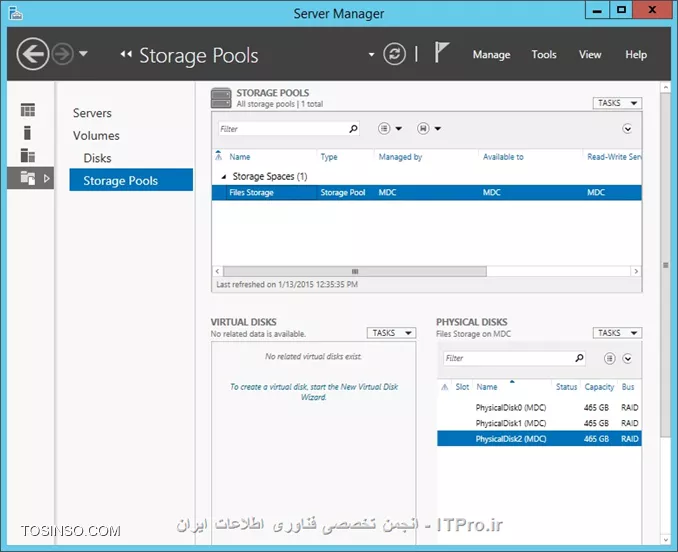
Task: Click left arrow of horizontal scrollbar
Action: [x=217, y=271]
